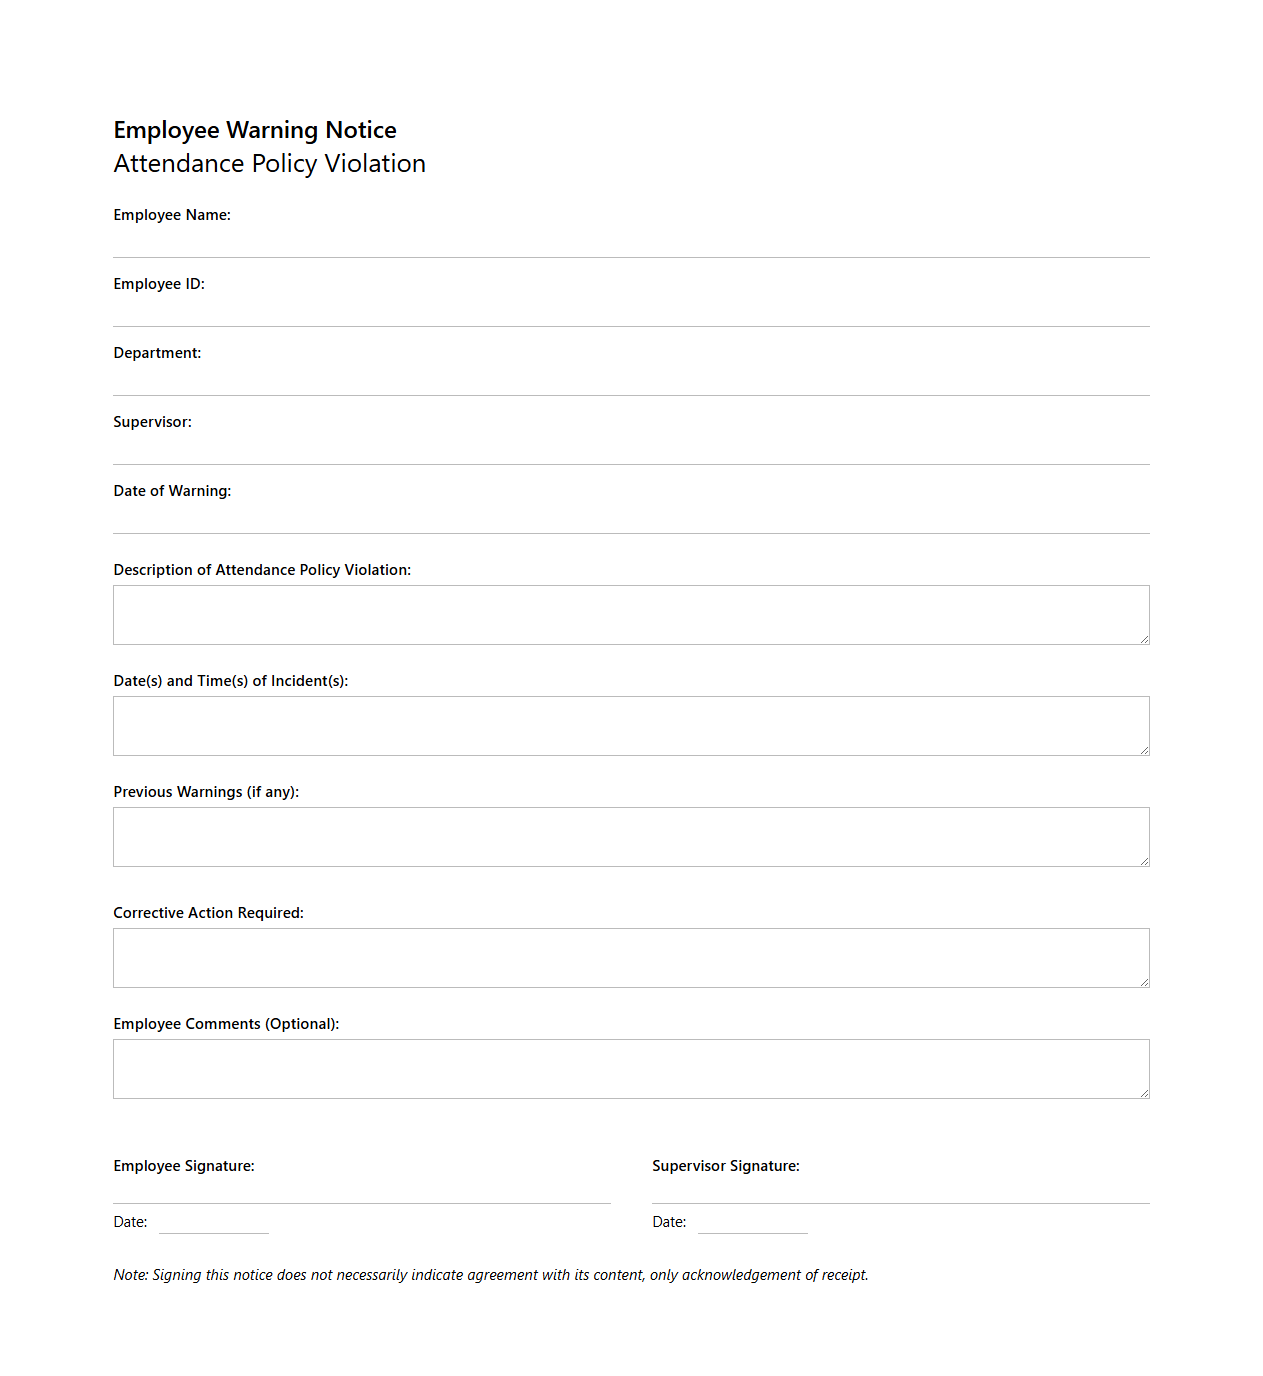Click the Date field under Supervisor Signature
The height and width of the screenshot is (1376, 1263).
(x=752, y=1225)
